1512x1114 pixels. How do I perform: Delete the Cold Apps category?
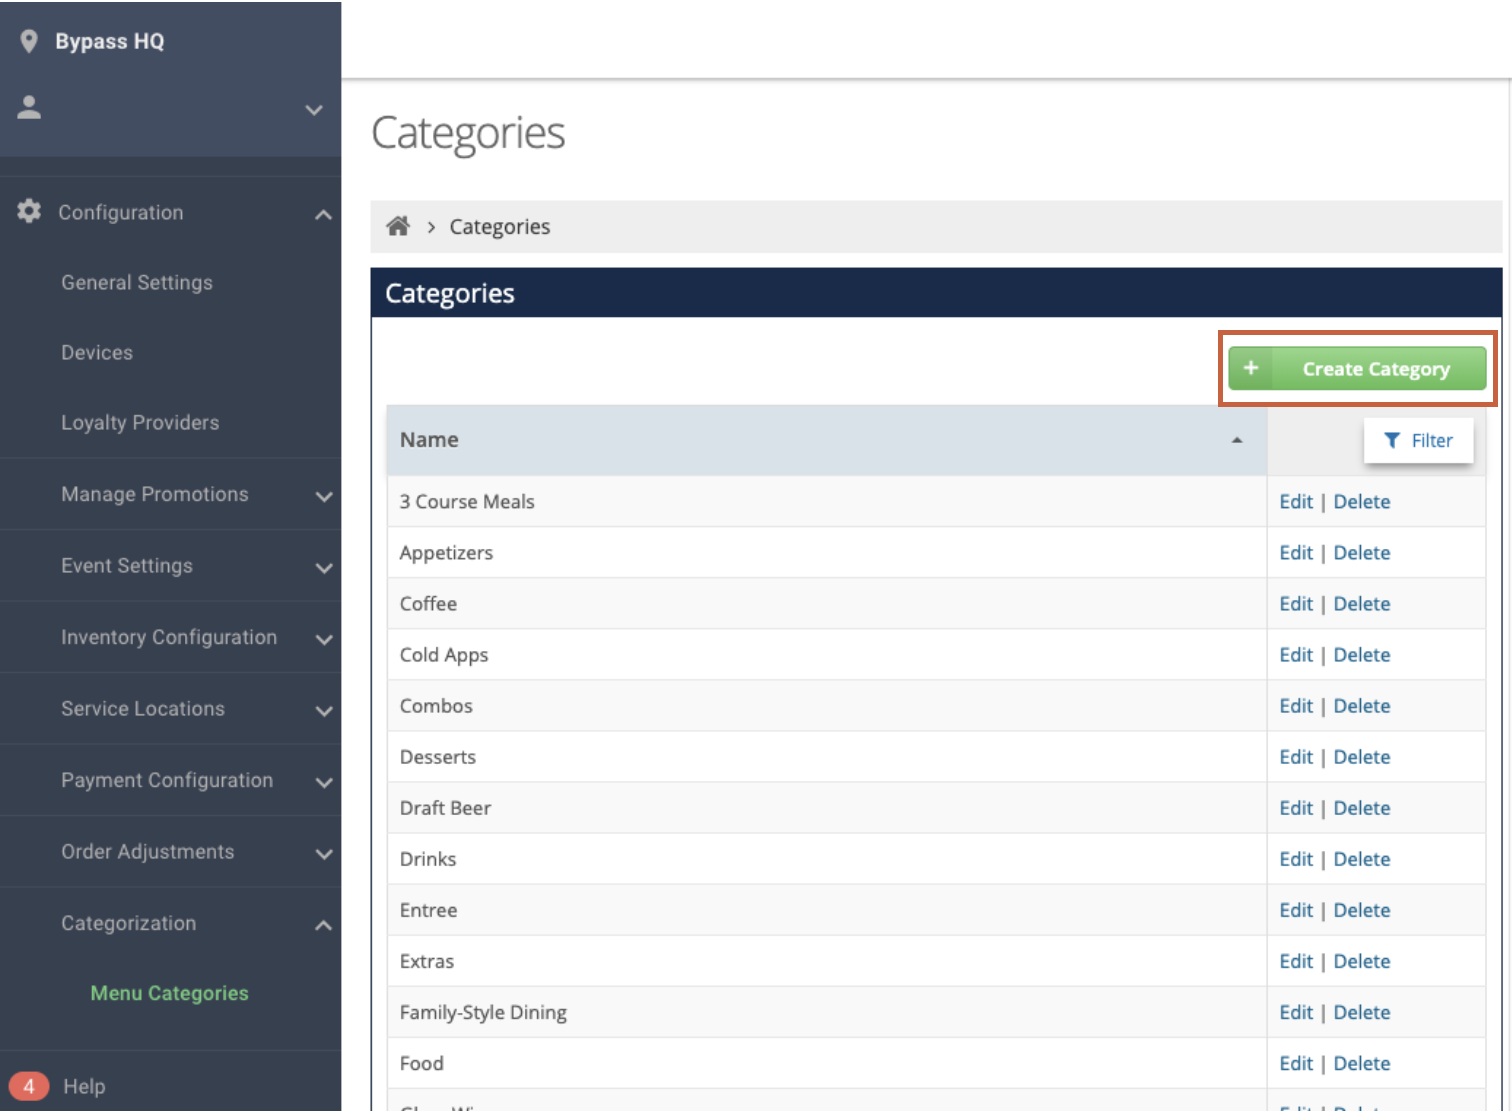[x=1362, y=654]
